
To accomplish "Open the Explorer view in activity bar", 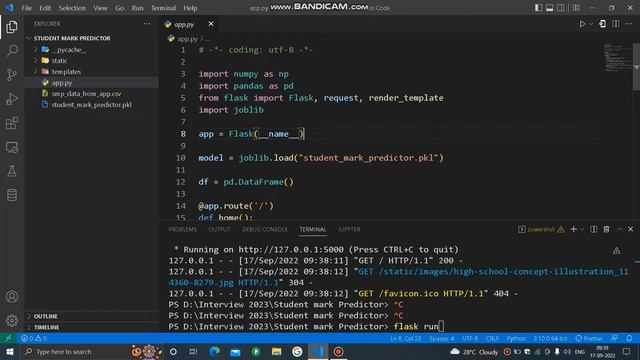I will tap(12, 27).
